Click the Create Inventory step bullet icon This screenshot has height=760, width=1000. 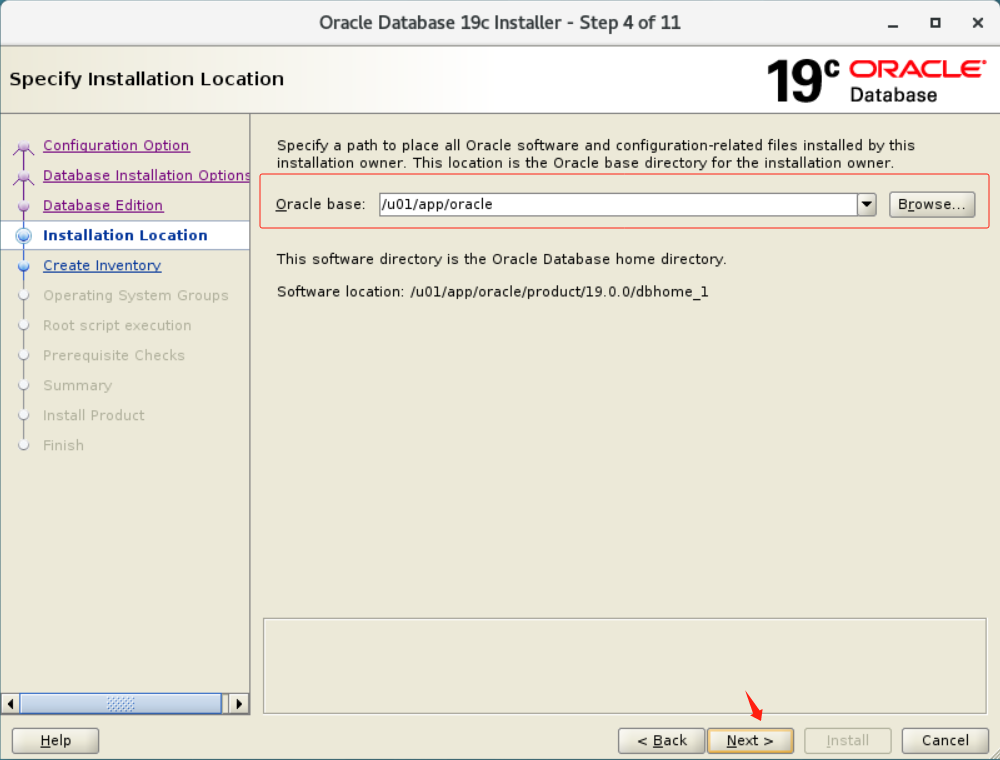point(24,265)
